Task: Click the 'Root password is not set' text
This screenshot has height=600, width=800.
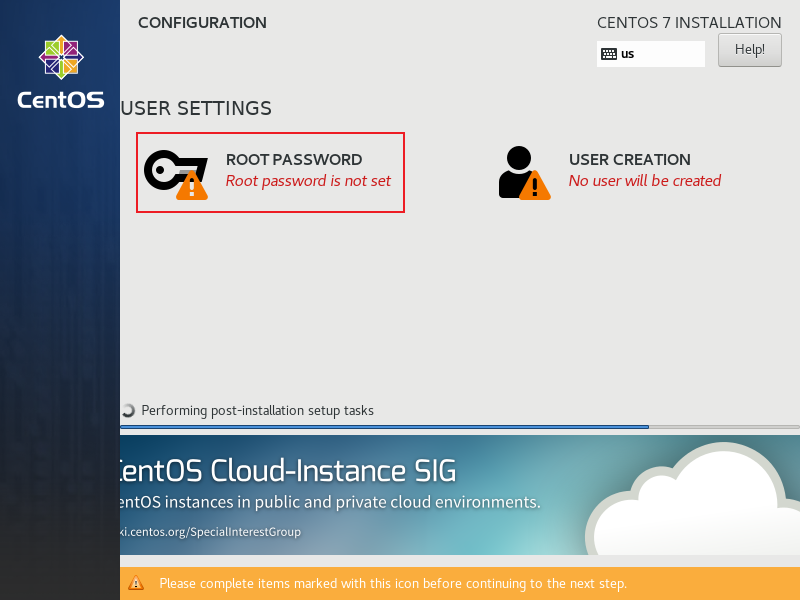Action: coord(308,181)
